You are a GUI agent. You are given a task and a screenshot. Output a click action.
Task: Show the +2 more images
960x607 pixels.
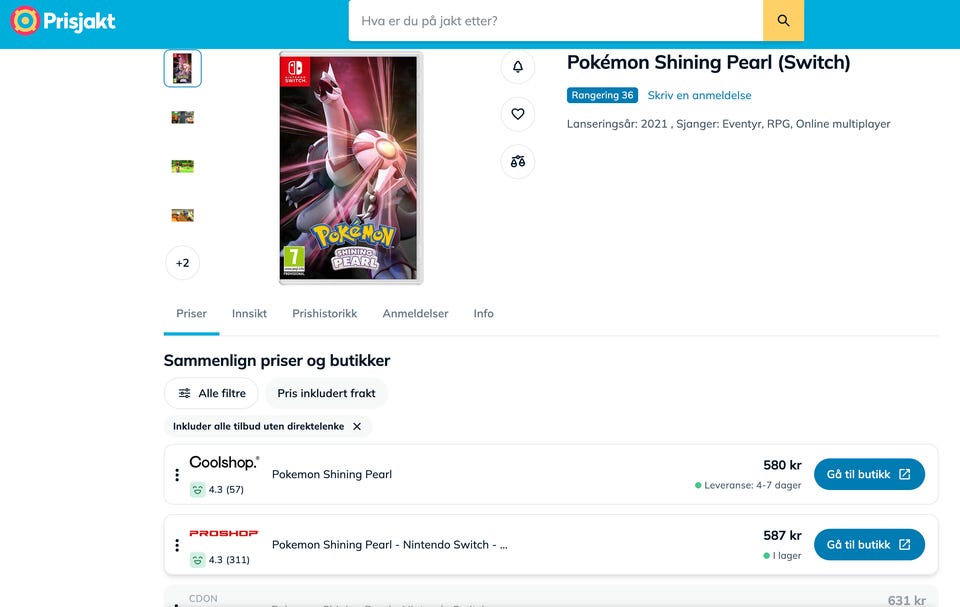(182, 263)
